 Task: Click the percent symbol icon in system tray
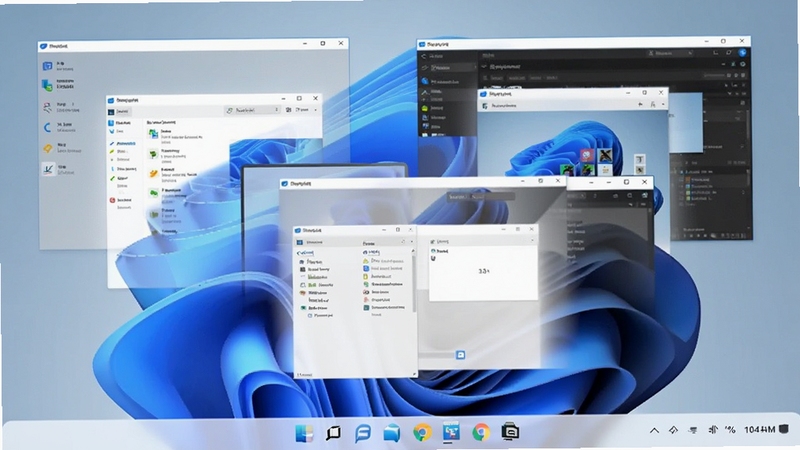pos(730,430)
